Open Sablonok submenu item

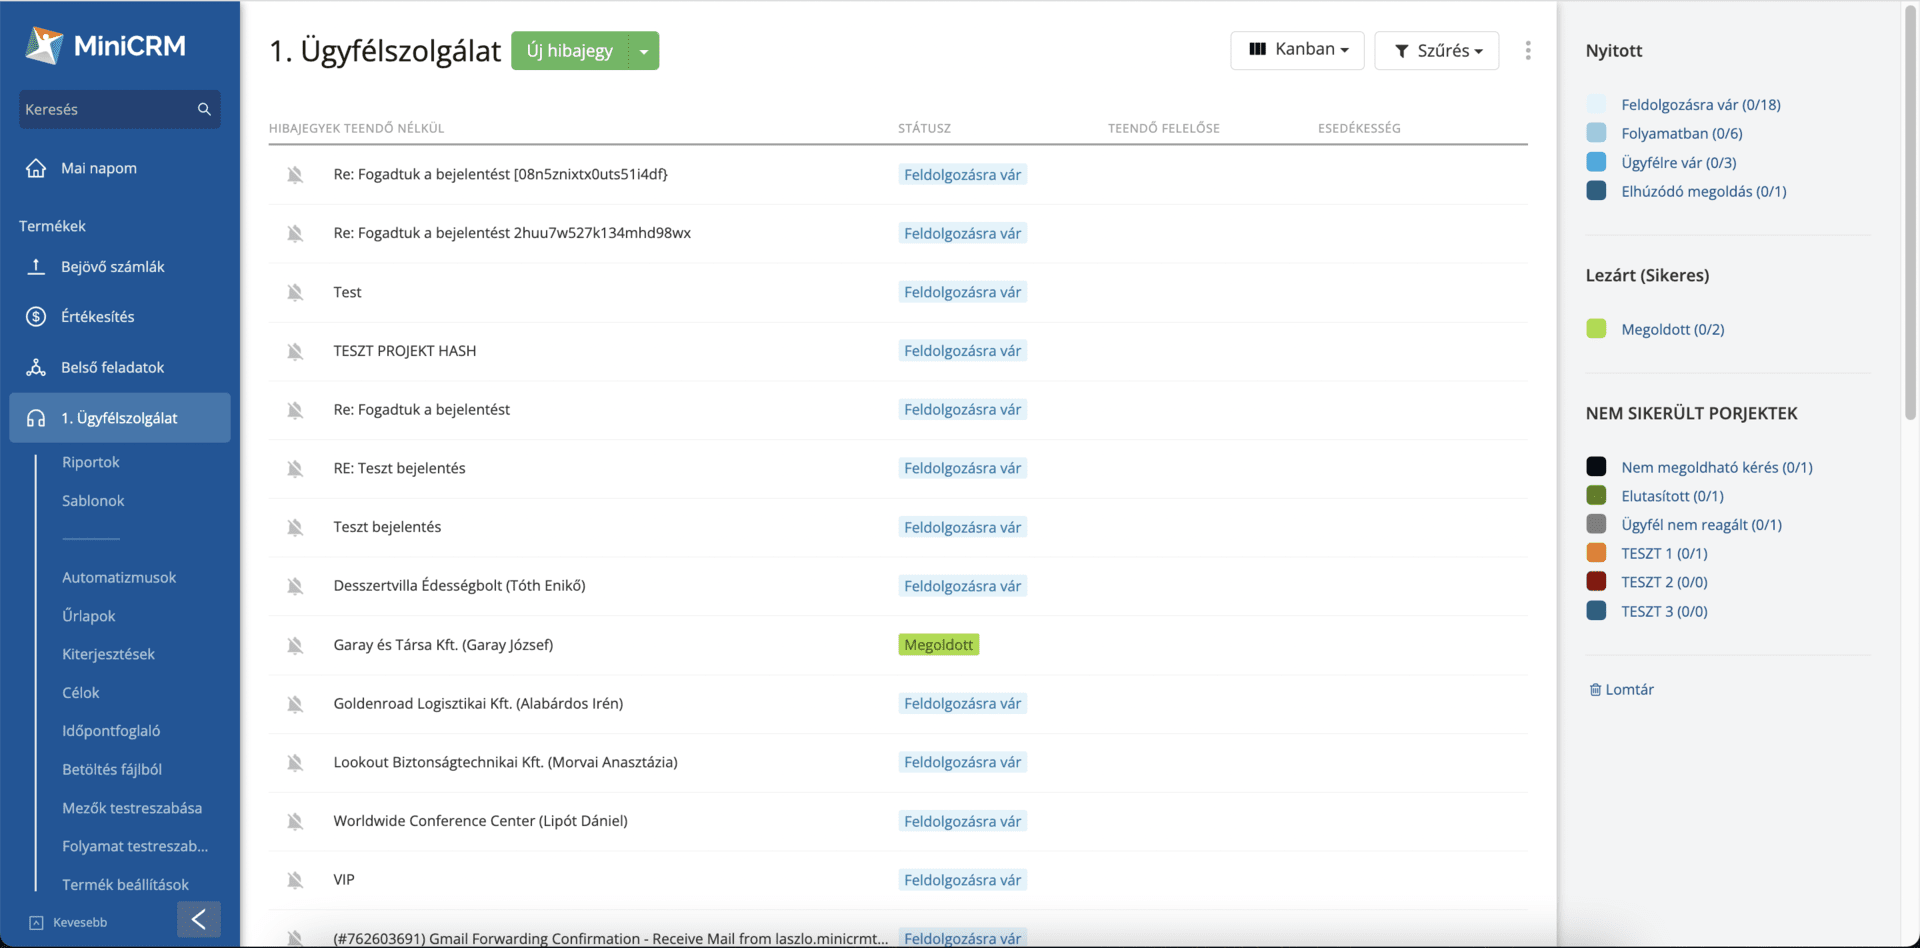tap(93, 500)
